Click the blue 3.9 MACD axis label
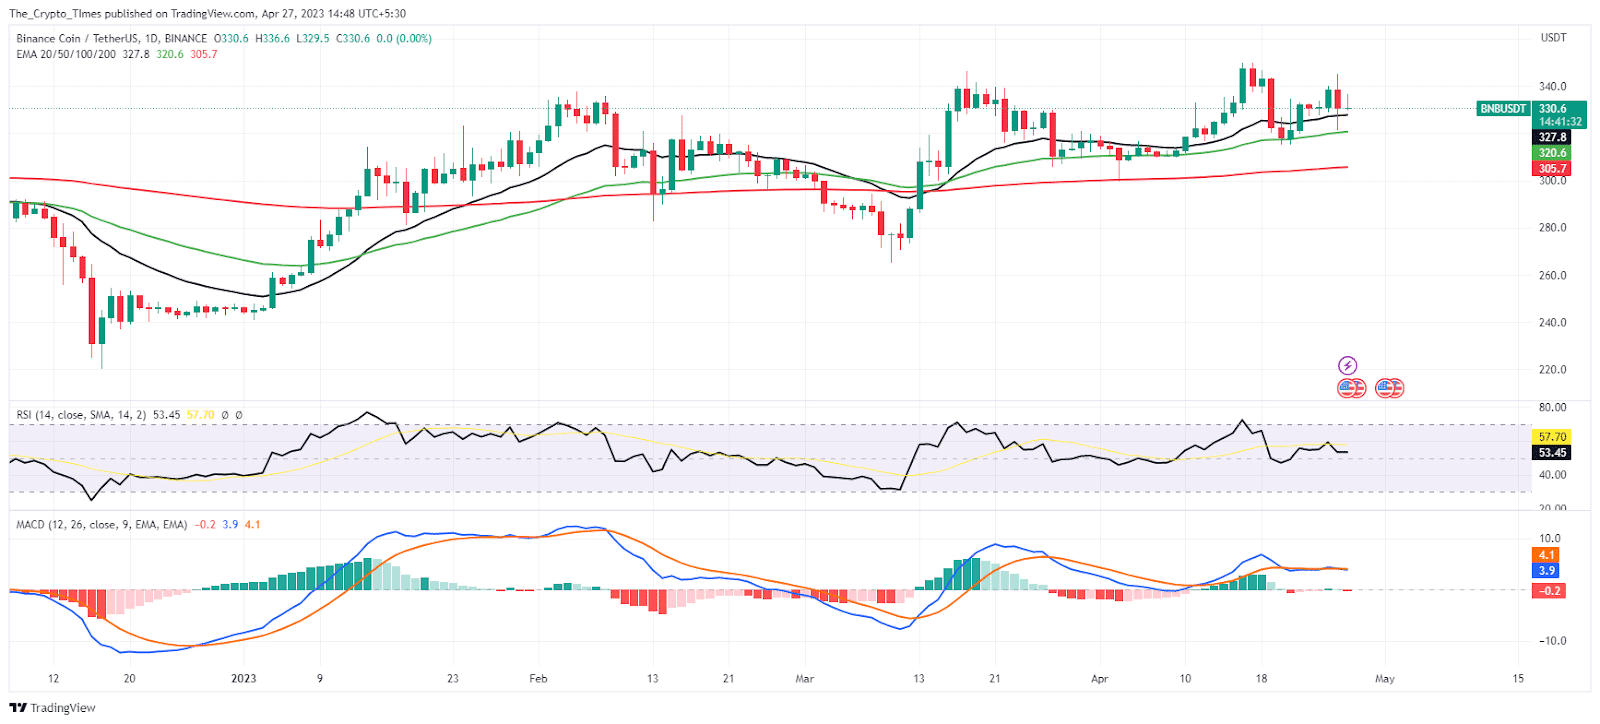 click(1546, 571)
